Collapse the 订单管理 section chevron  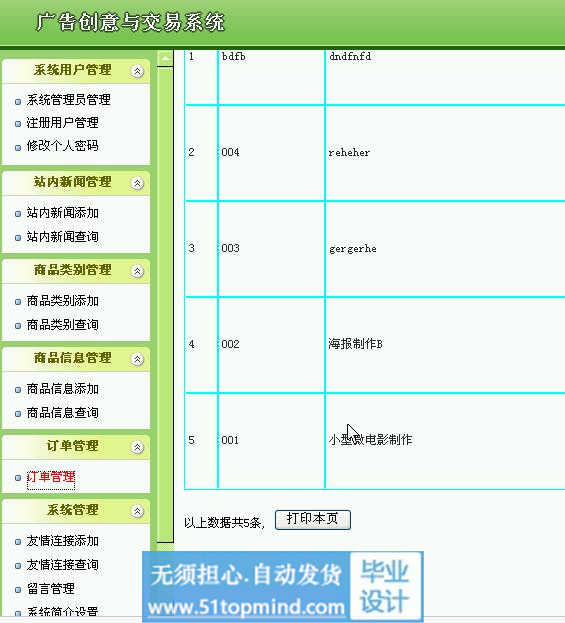click(137, 447)
